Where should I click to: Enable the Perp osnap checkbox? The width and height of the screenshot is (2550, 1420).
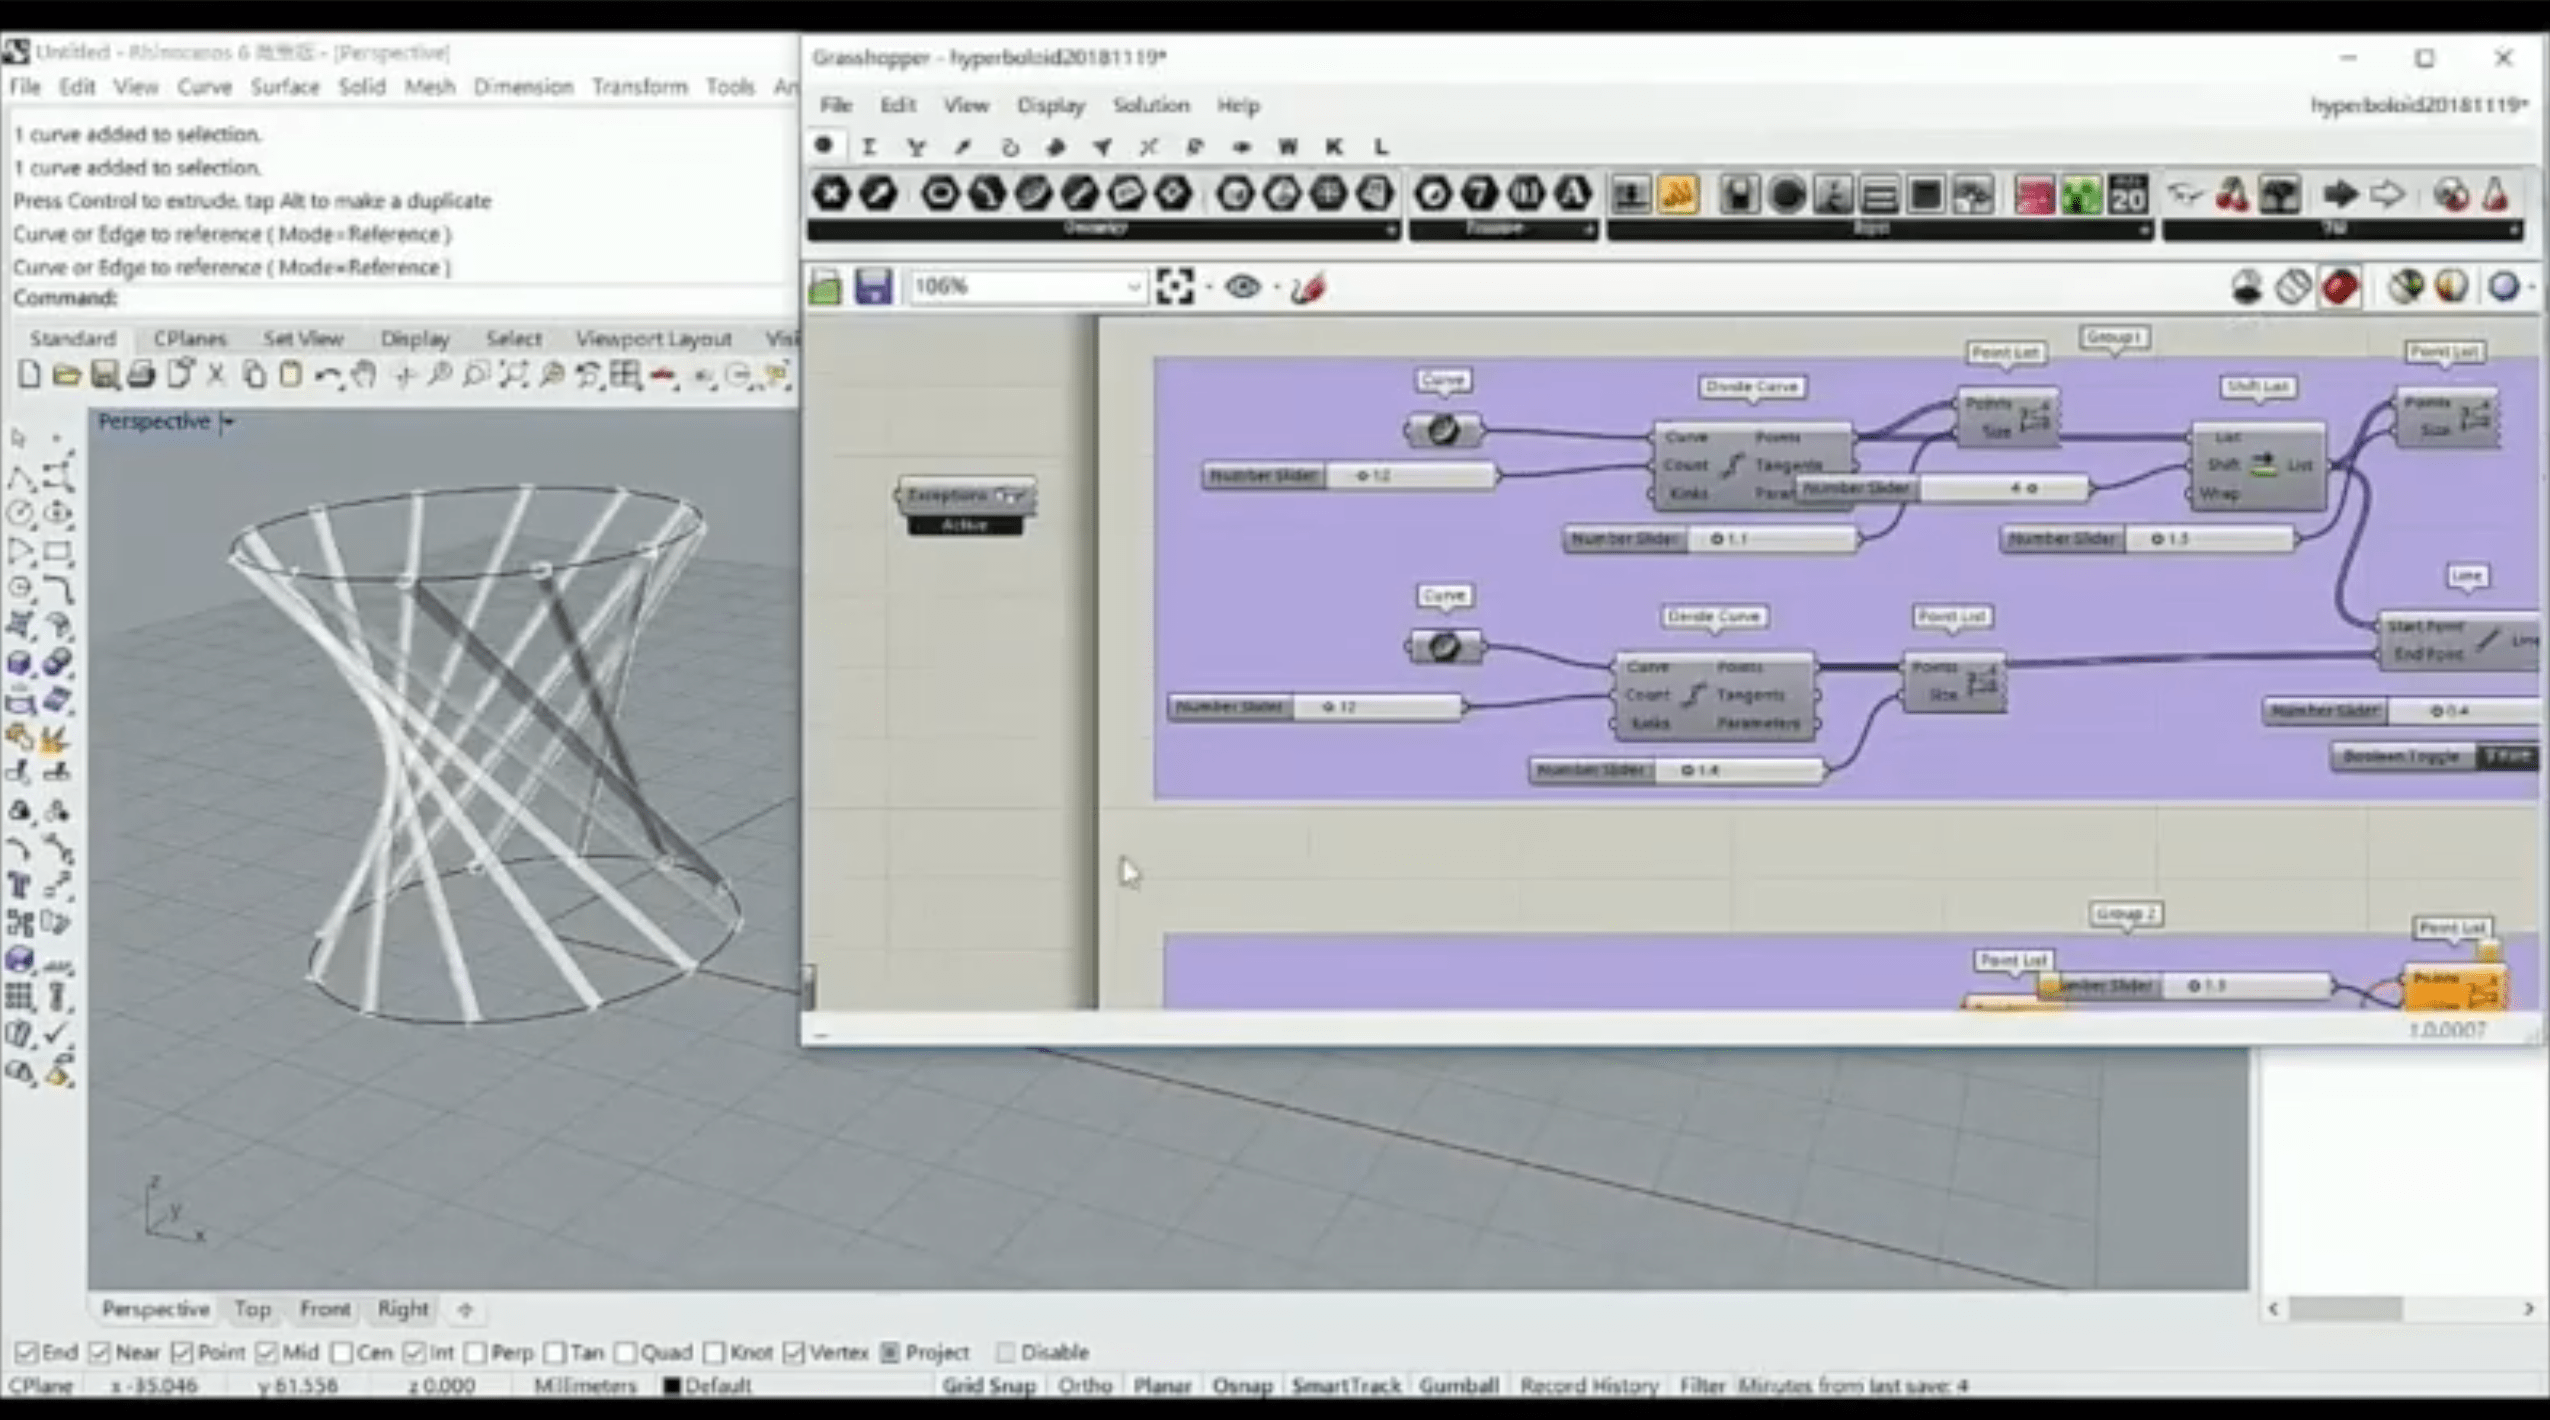tap(476, 1352)
